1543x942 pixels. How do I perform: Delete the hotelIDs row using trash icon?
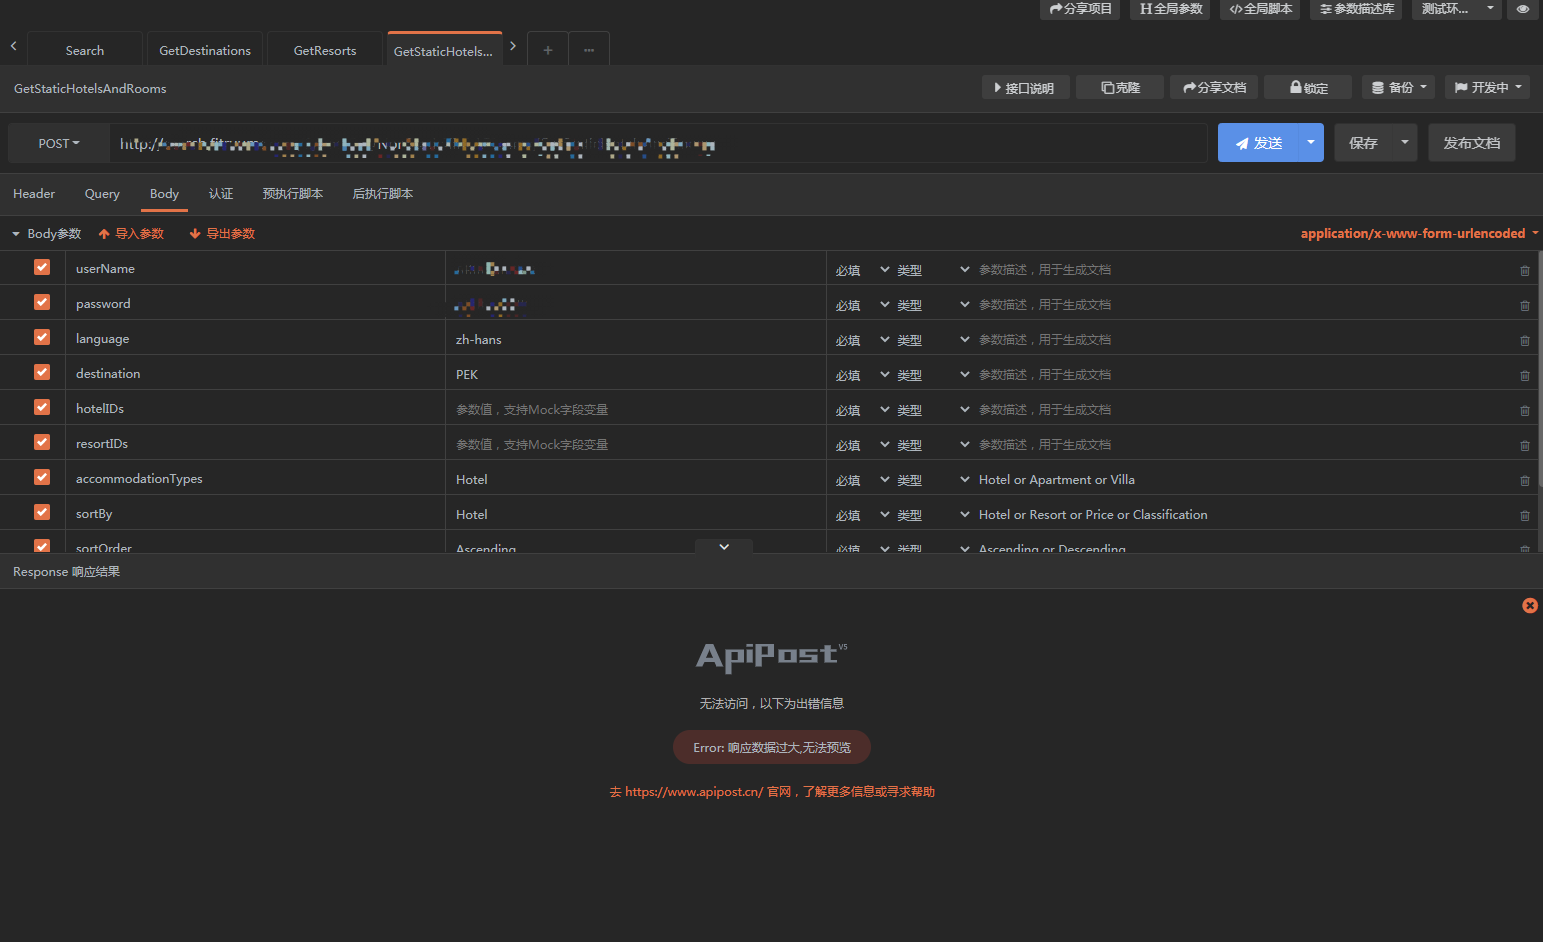coord(1524,410)
